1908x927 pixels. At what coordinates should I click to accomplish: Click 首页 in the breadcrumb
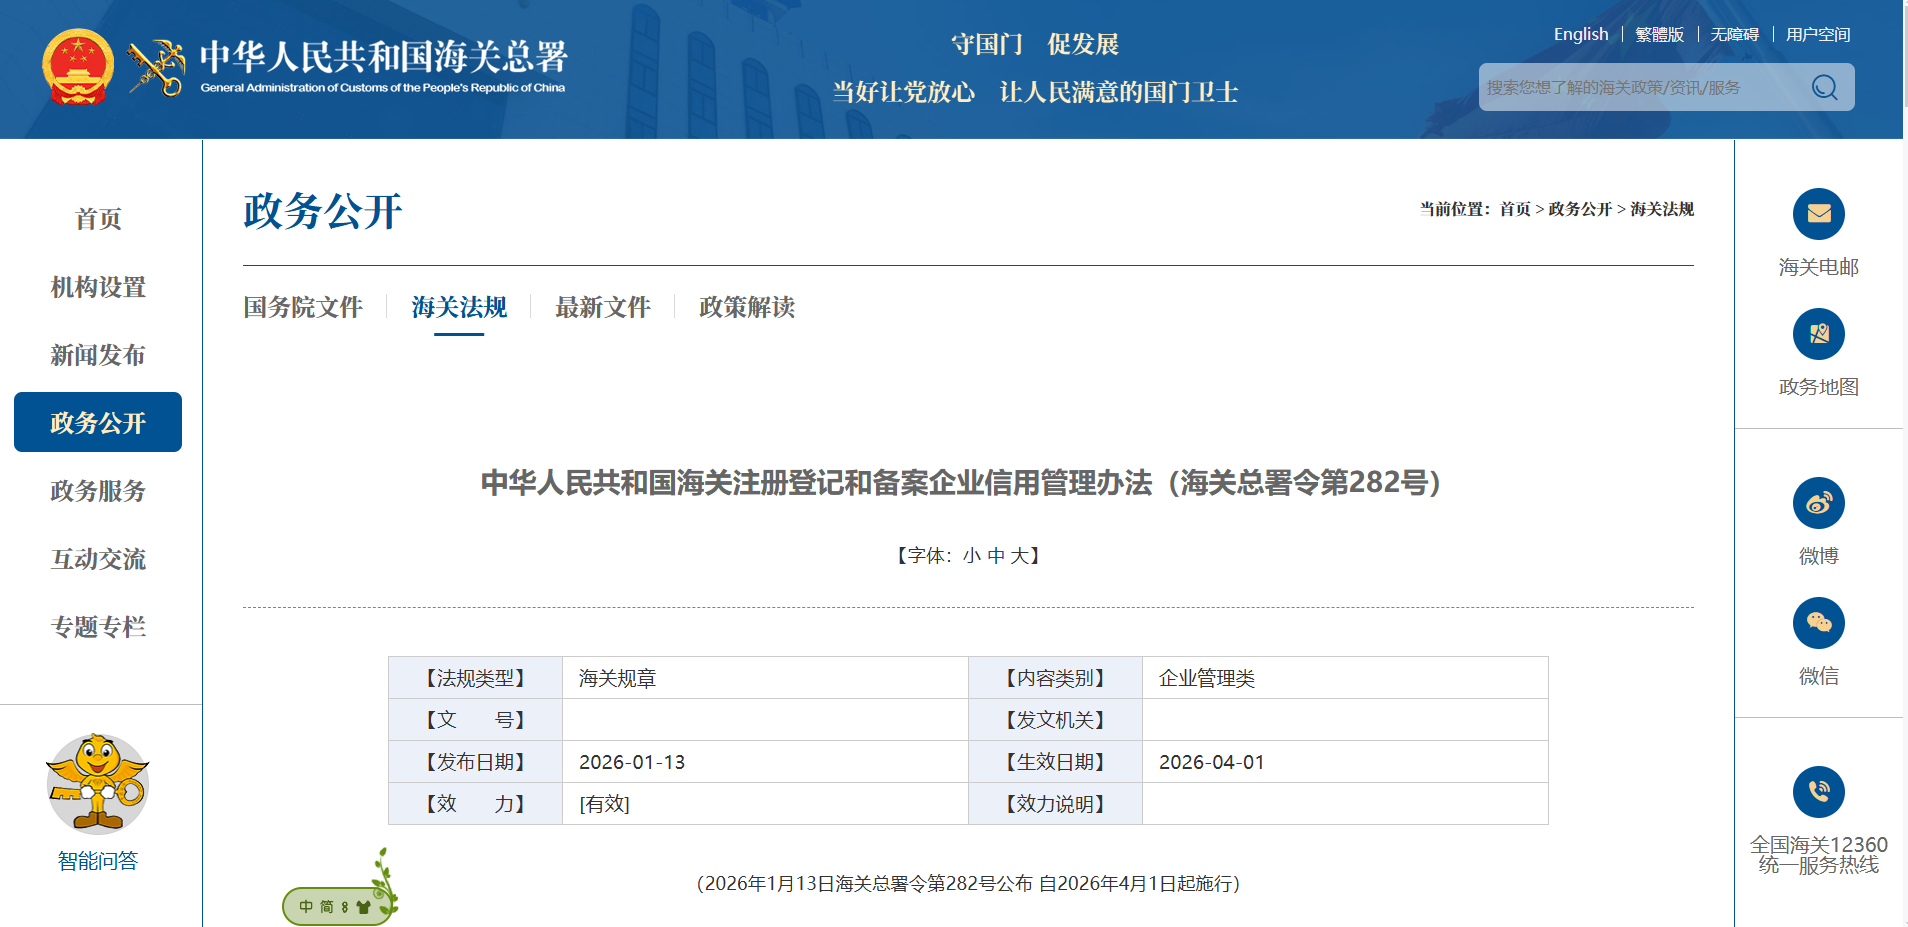pos(1514,209)
